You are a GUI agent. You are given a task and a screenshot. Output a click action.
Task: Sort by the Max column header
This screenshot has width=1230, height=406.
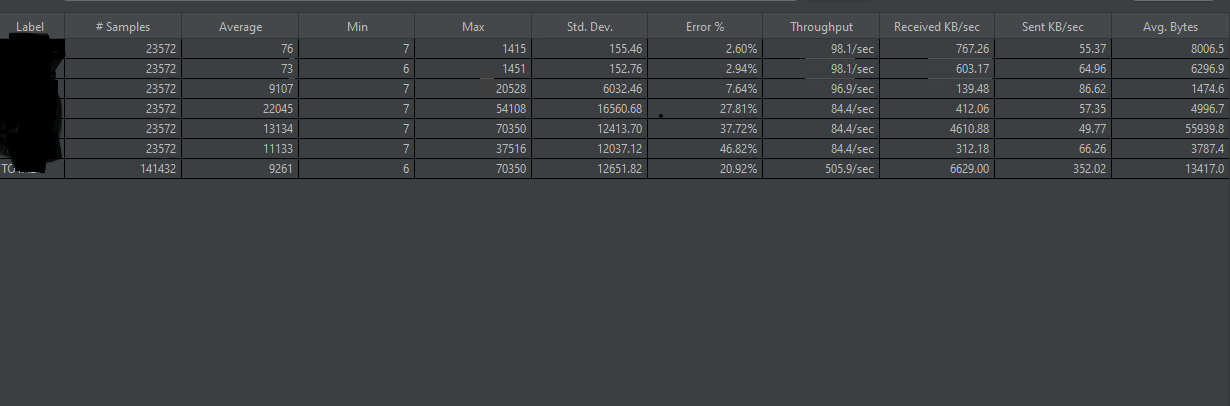(x=473, y=27)
